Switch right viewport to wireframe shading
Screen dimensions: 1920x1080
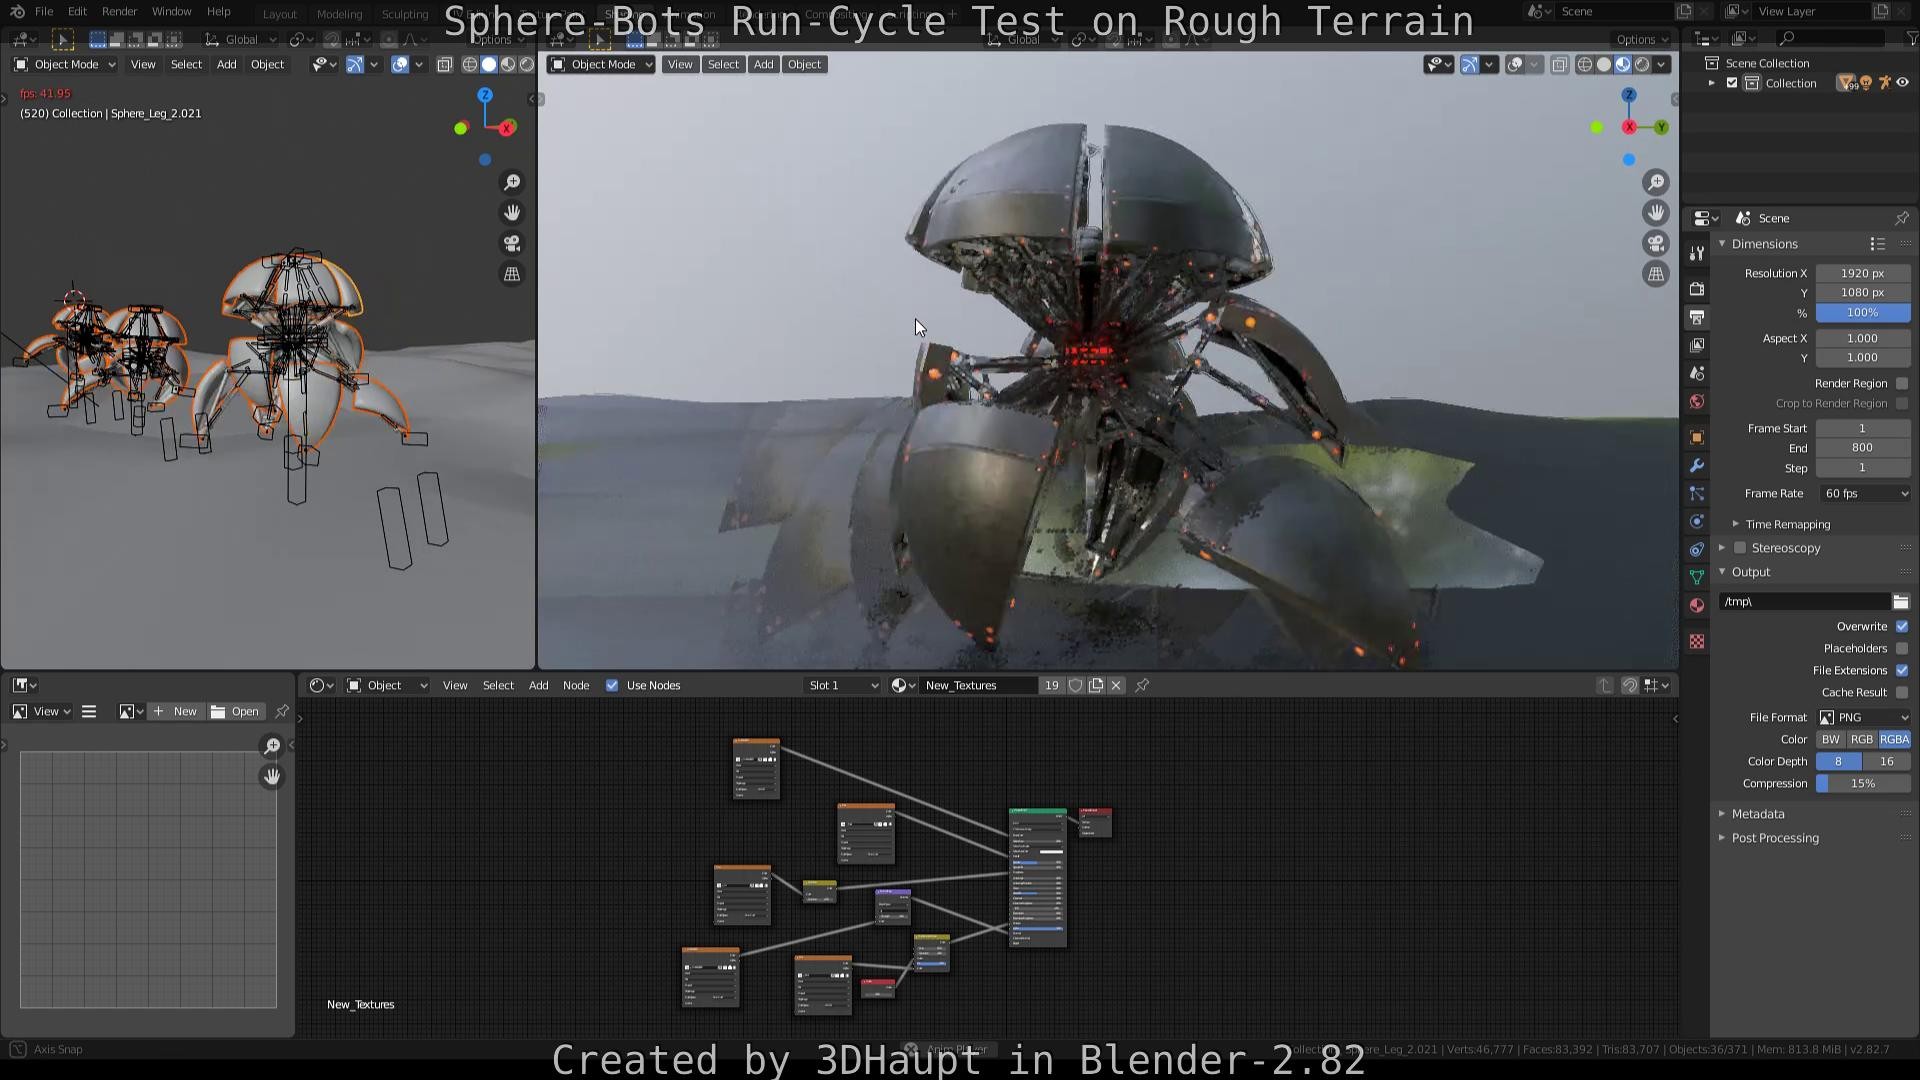(x=1585, y=64)
